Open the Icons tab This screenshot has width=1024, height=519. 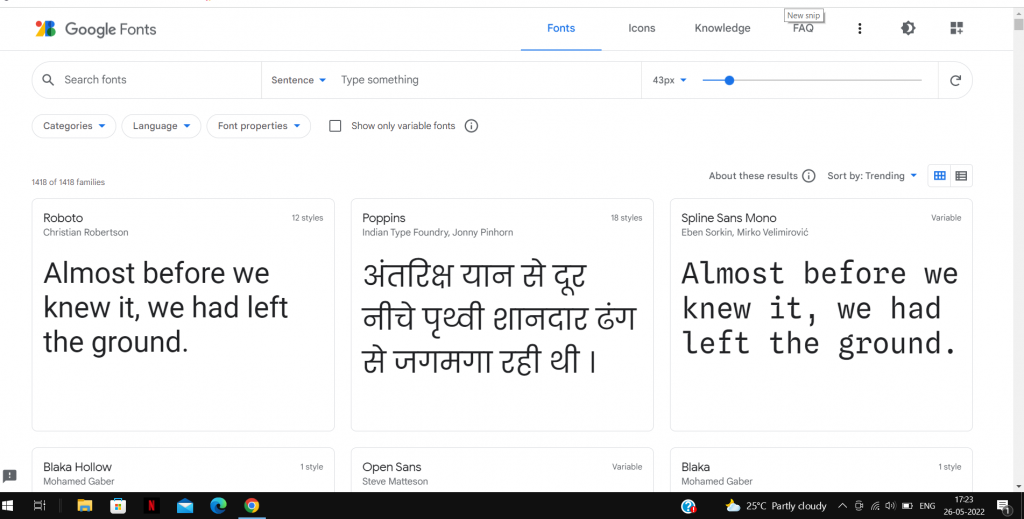(642, 28)
